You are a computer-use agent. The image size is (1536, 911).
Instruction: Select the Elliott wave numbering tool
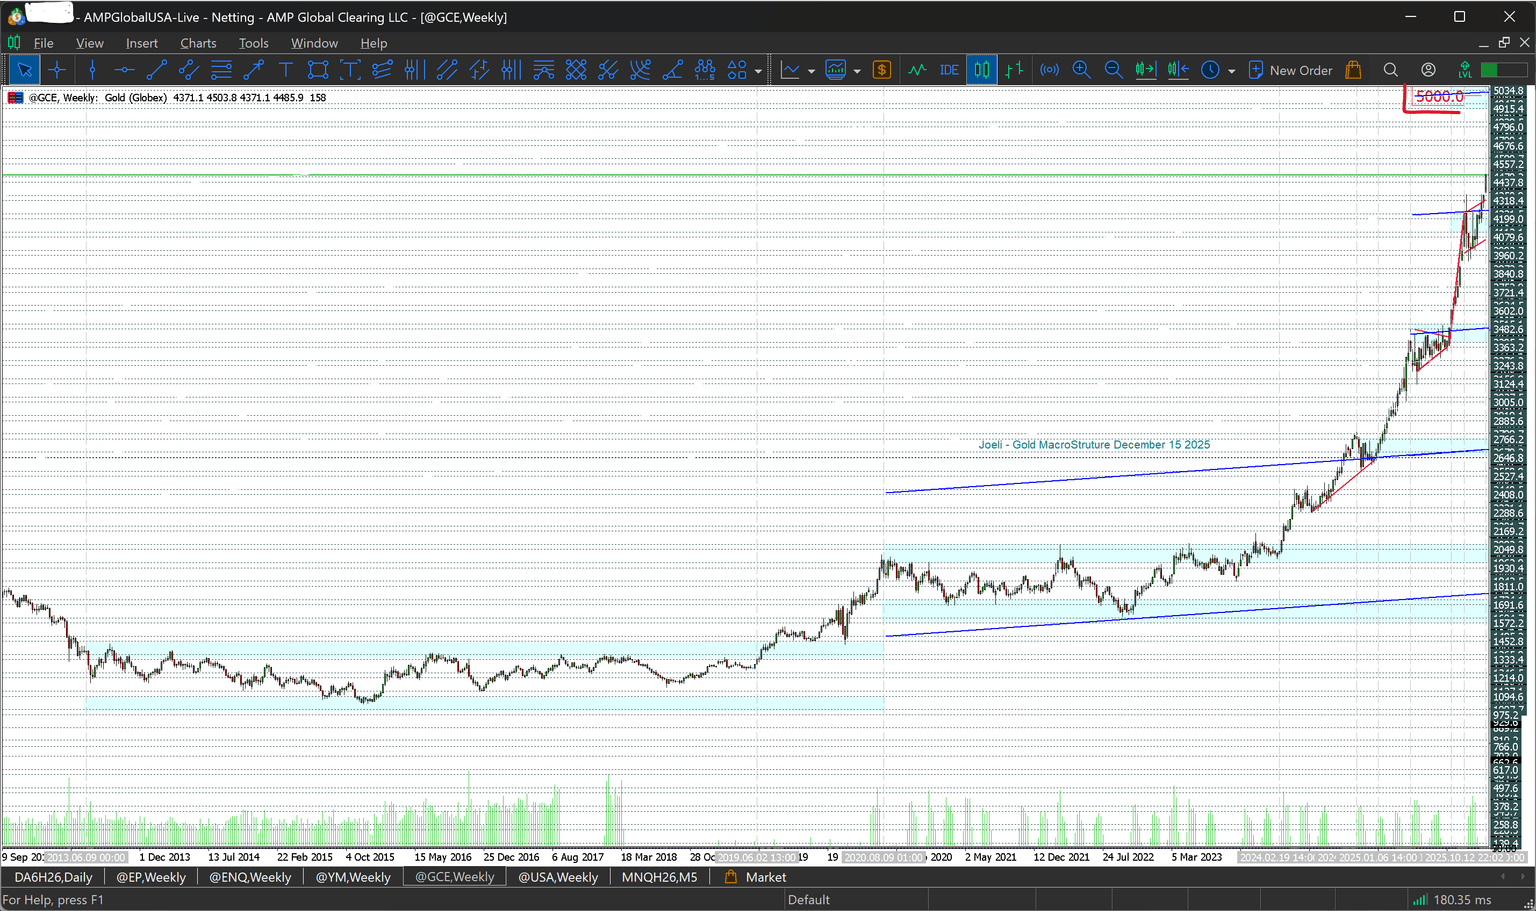pyautogui.click(x=705, y=70)
